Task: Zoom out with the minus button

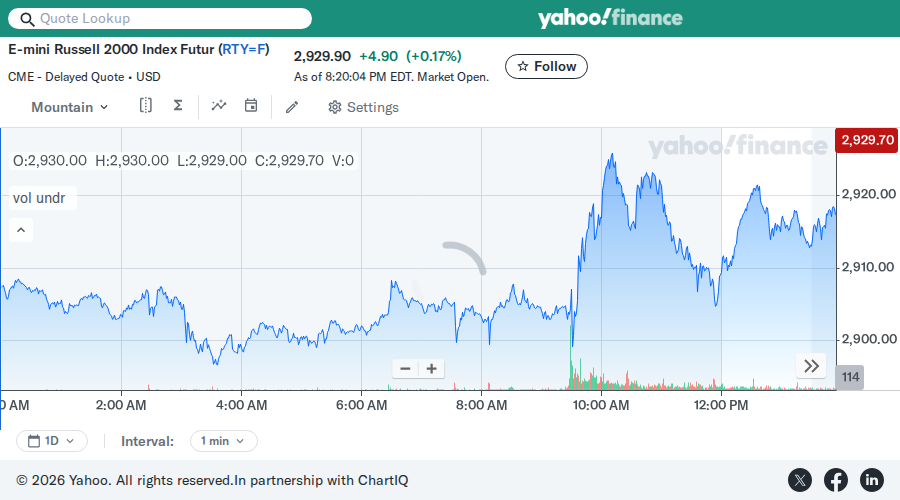Action: (405, 369)
